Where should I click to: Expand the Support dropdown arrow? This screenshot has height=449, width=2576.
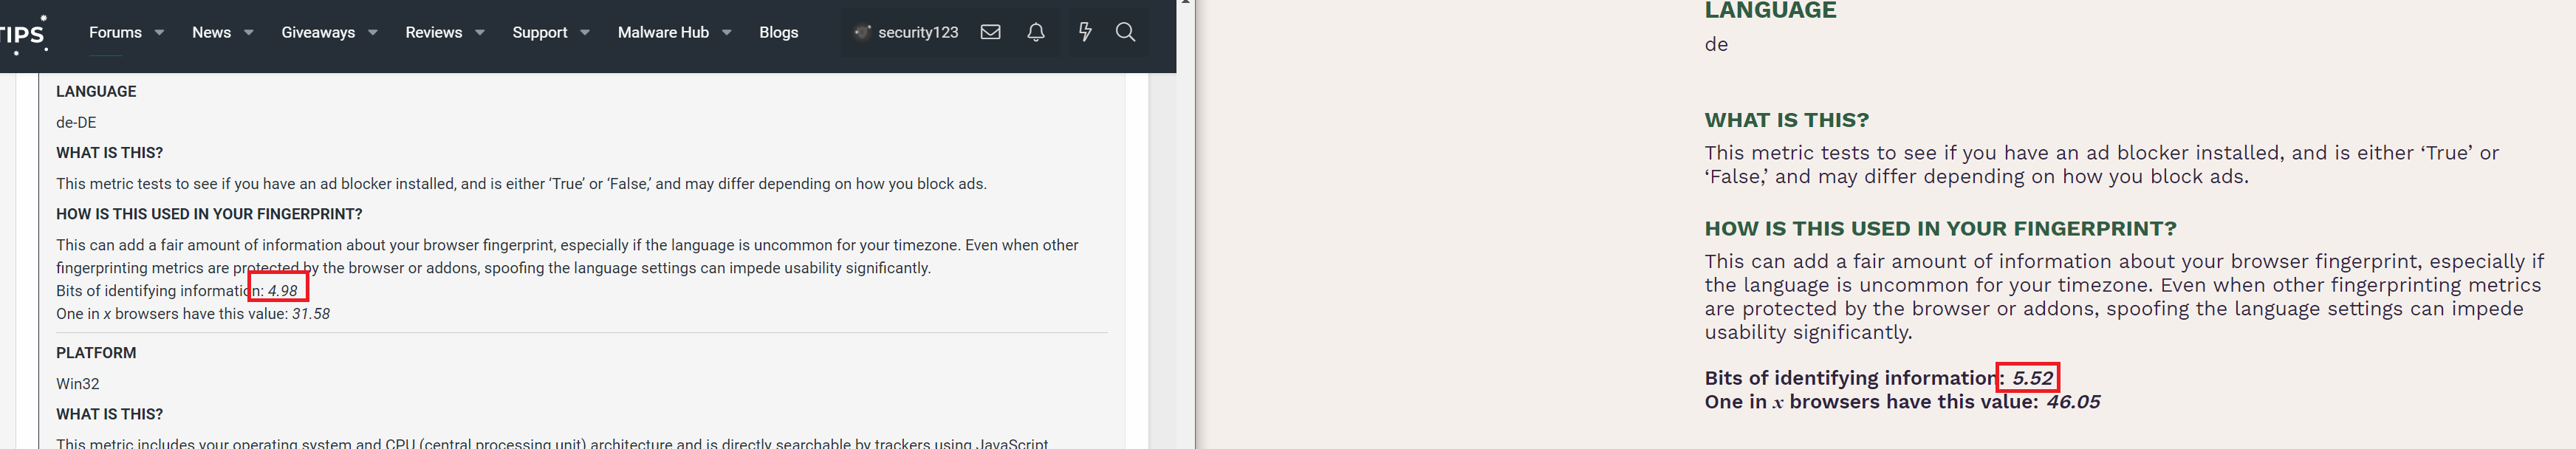585,33
